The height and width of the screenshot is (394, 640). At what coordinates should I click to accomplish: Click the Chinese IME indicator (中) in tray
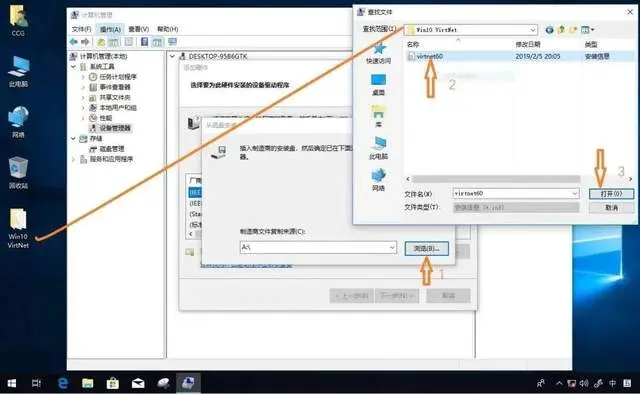(x=612, y=383)
